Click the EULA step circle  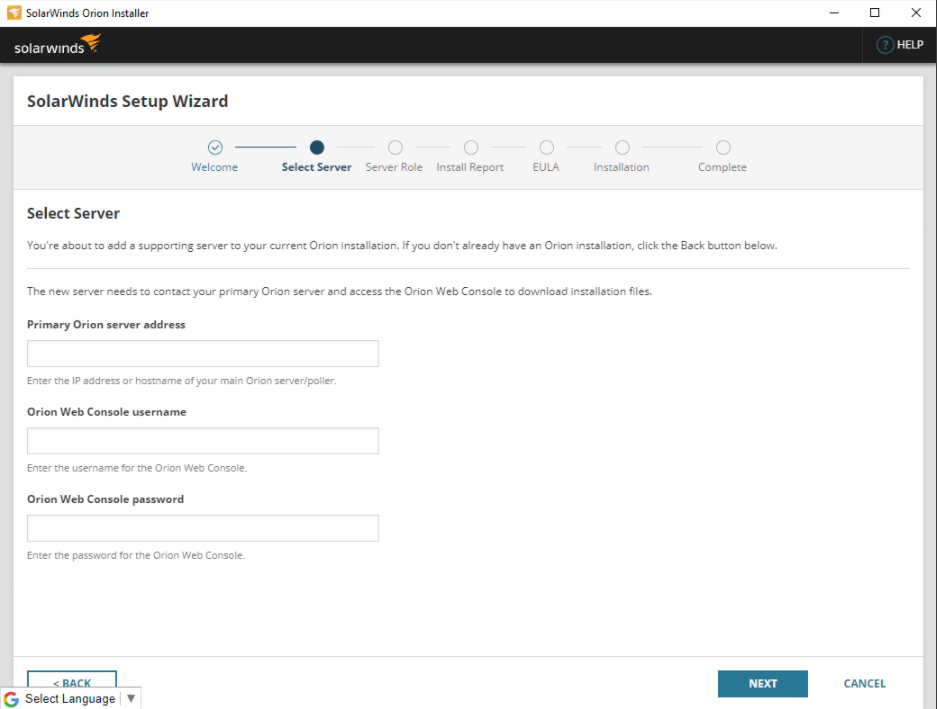pos(546,147)
